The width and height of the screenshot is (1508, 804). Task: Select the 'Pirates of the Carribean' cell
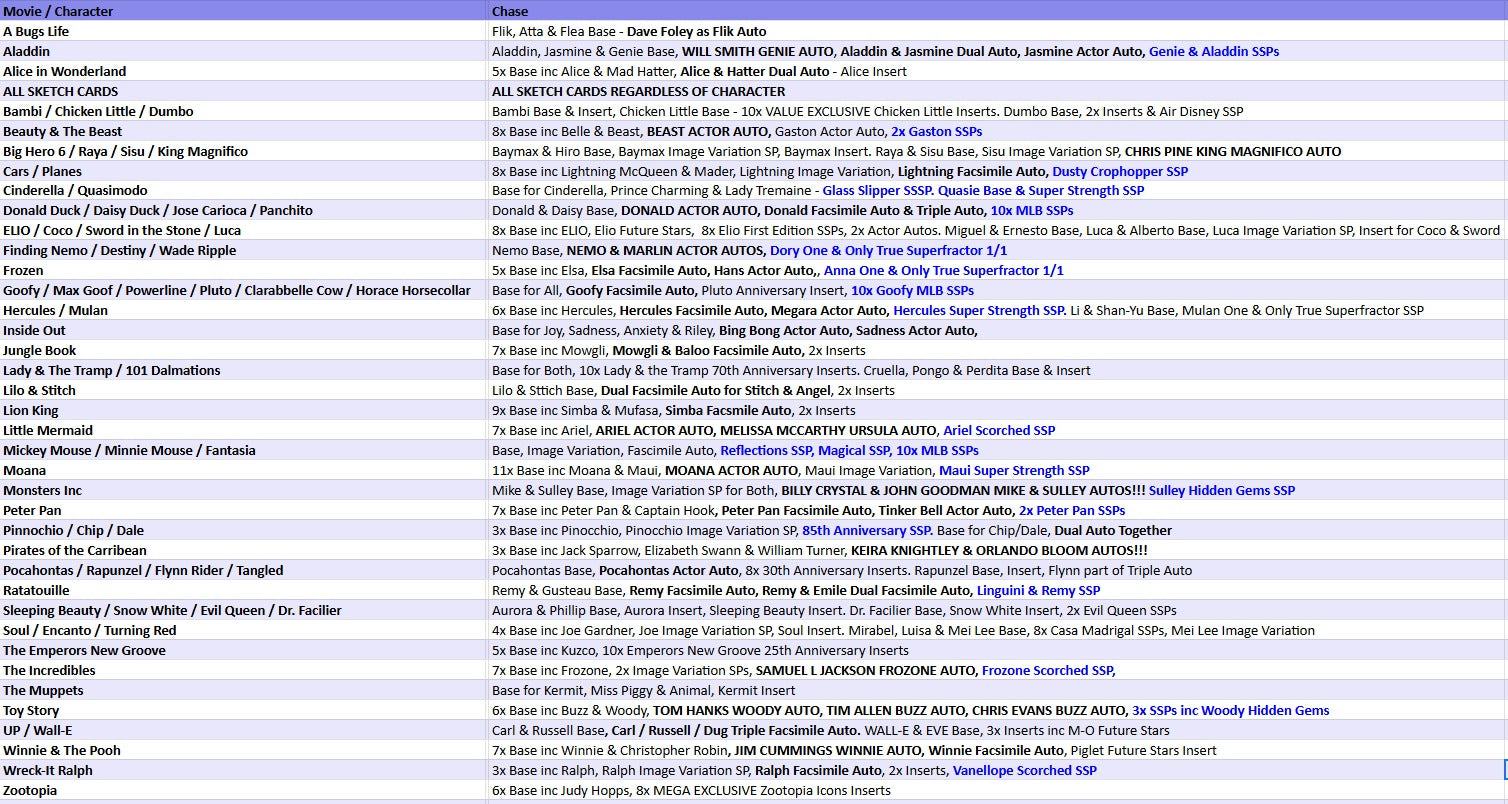click(75, 550)
